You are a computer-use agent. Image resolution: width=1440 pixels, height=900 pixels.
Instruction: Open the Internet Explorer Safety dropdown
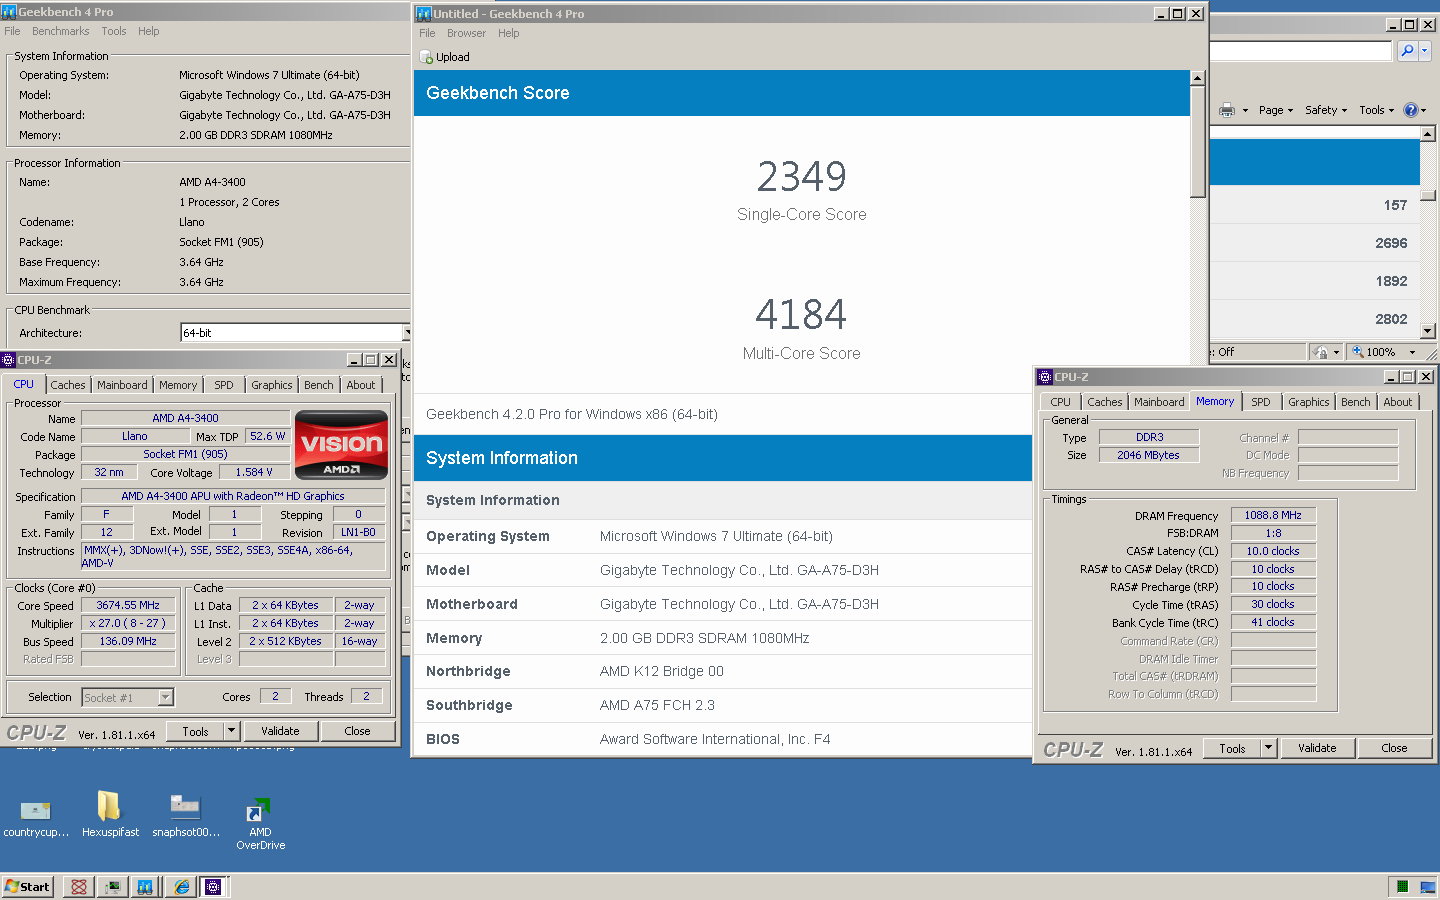coord(1326,110)
